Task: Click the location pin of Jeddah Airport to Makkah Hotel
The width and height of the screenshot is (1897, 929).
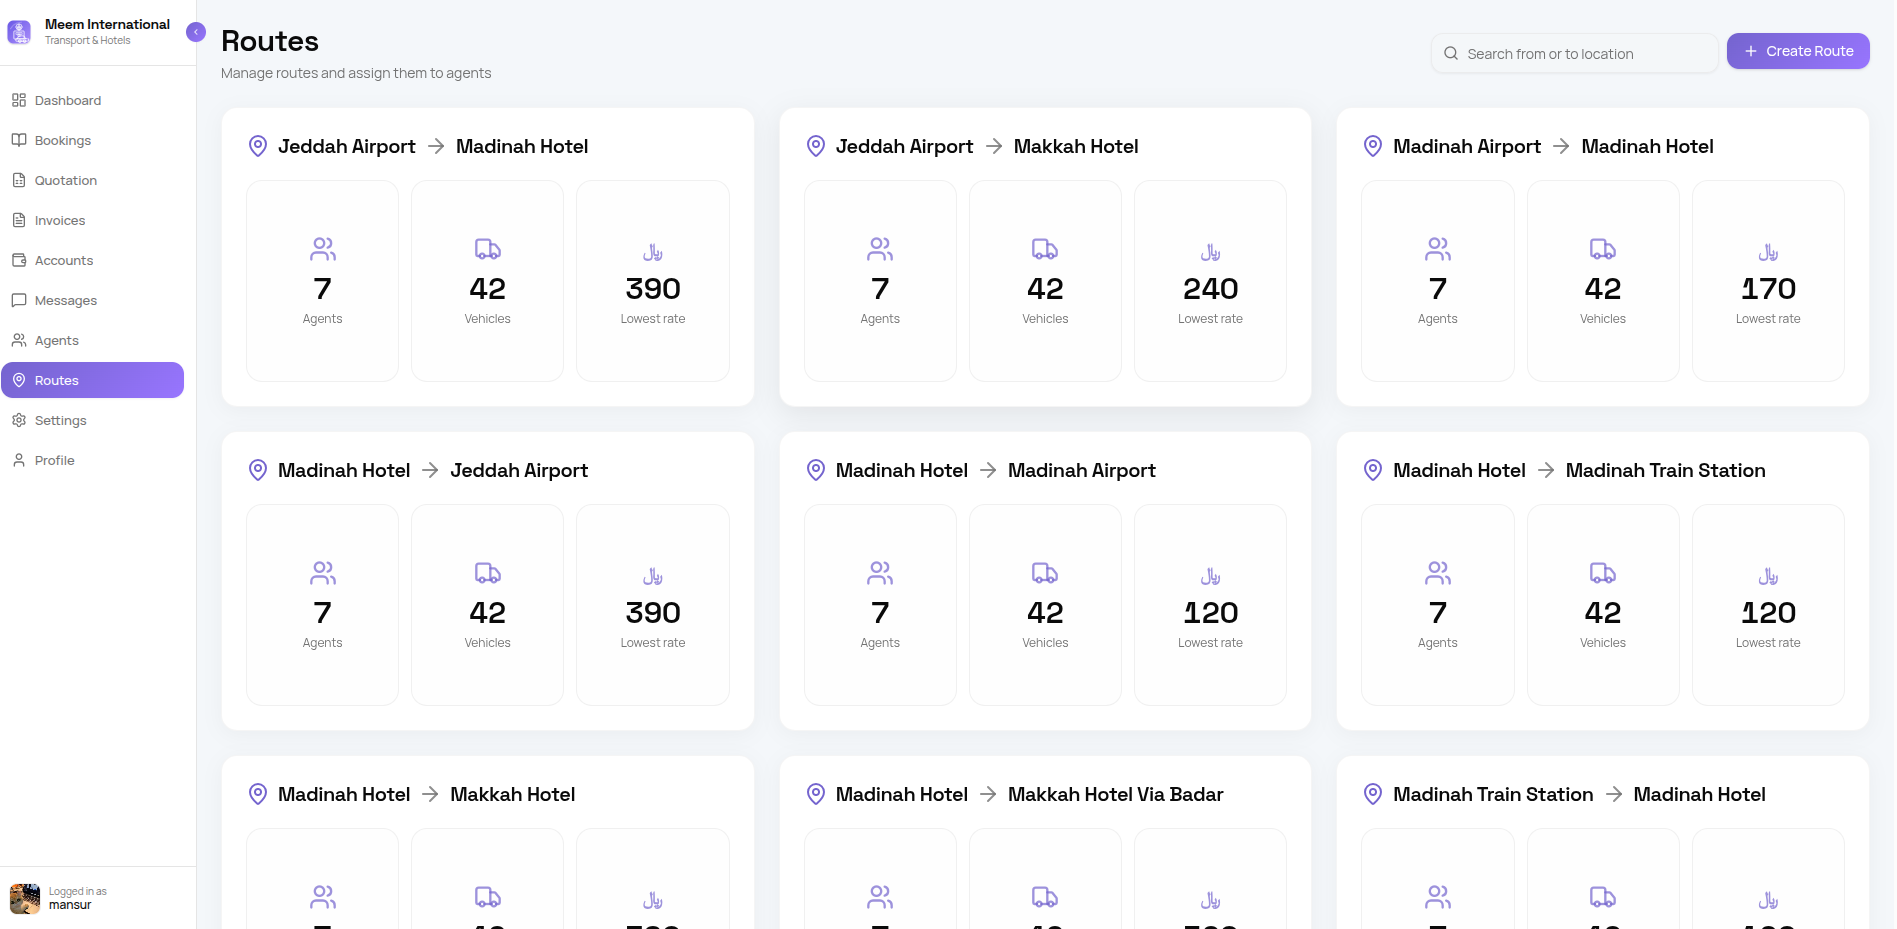Action: tap(816, 146)
